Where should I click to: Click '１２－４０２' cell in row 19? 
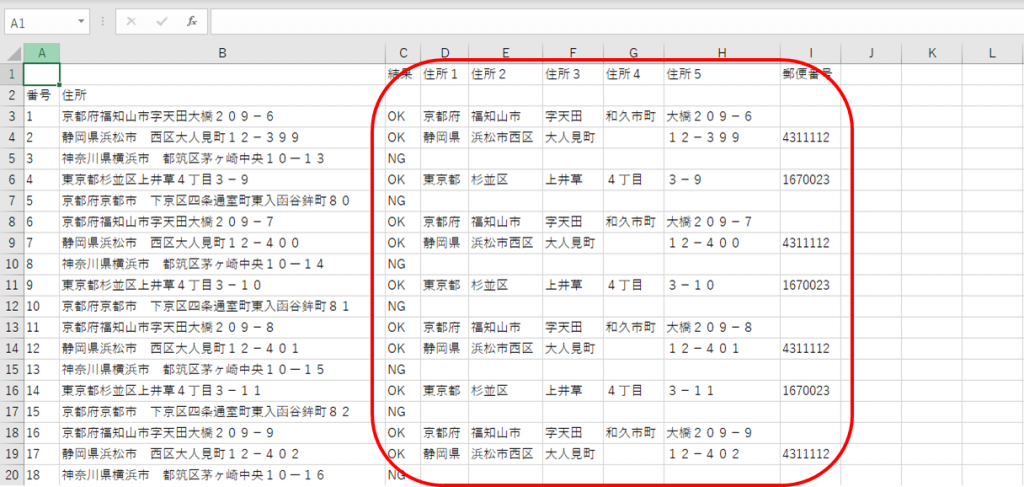(722, 454)
